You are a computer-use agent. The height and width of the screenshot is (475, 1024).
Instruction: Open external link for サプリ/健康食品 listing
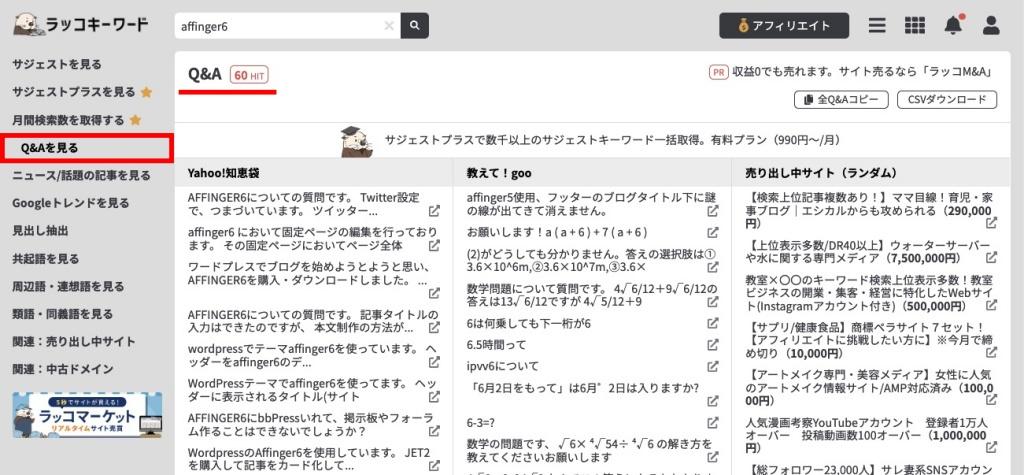click(991, 353)
